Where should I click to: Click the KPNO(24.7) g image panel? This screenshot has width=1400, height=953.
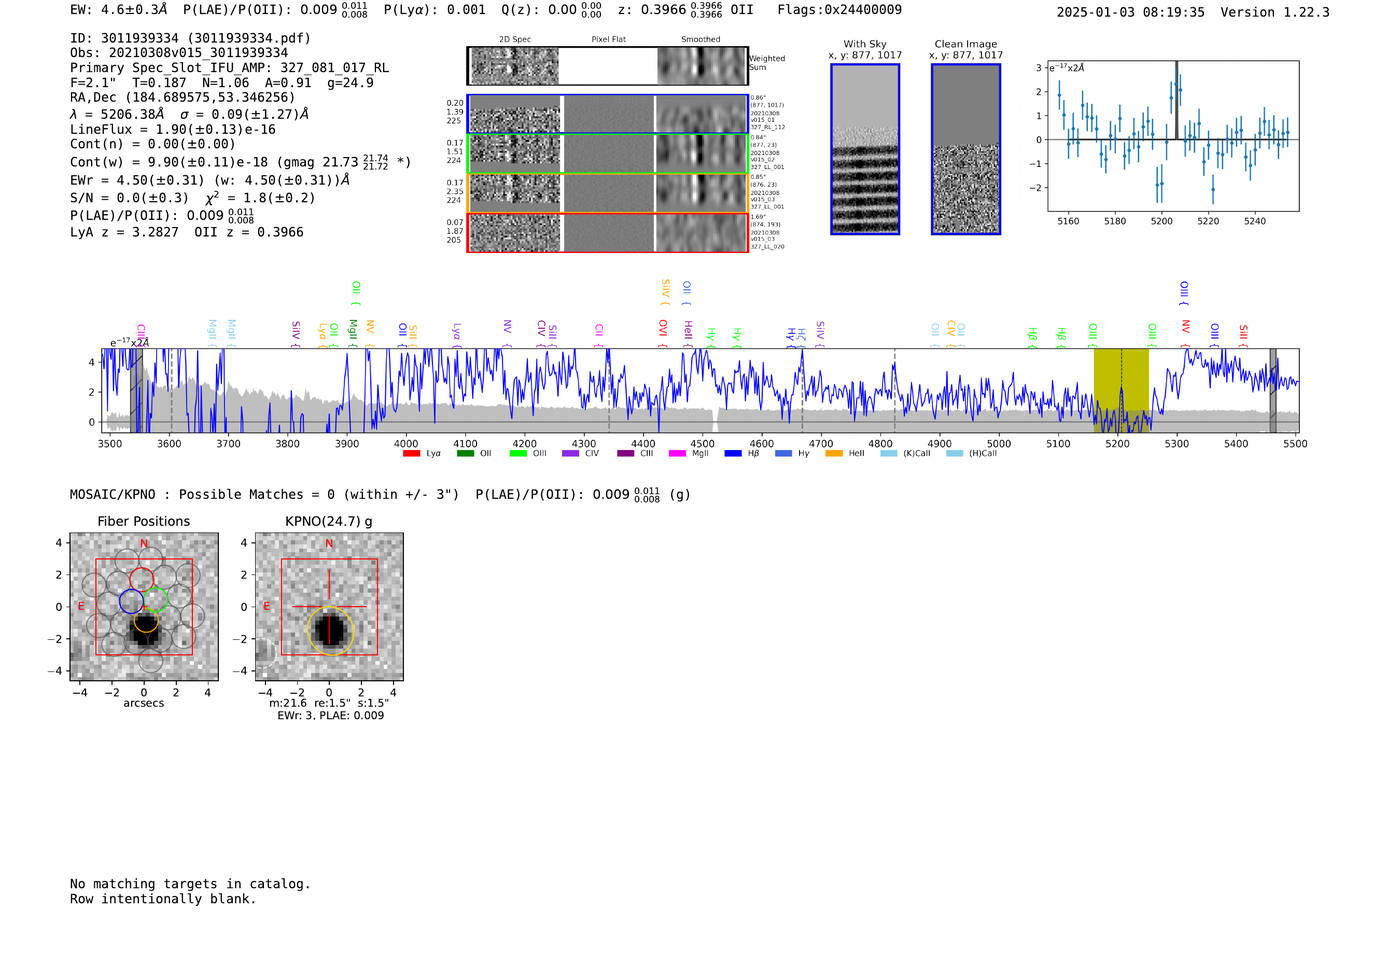click(x=329, y=607)
